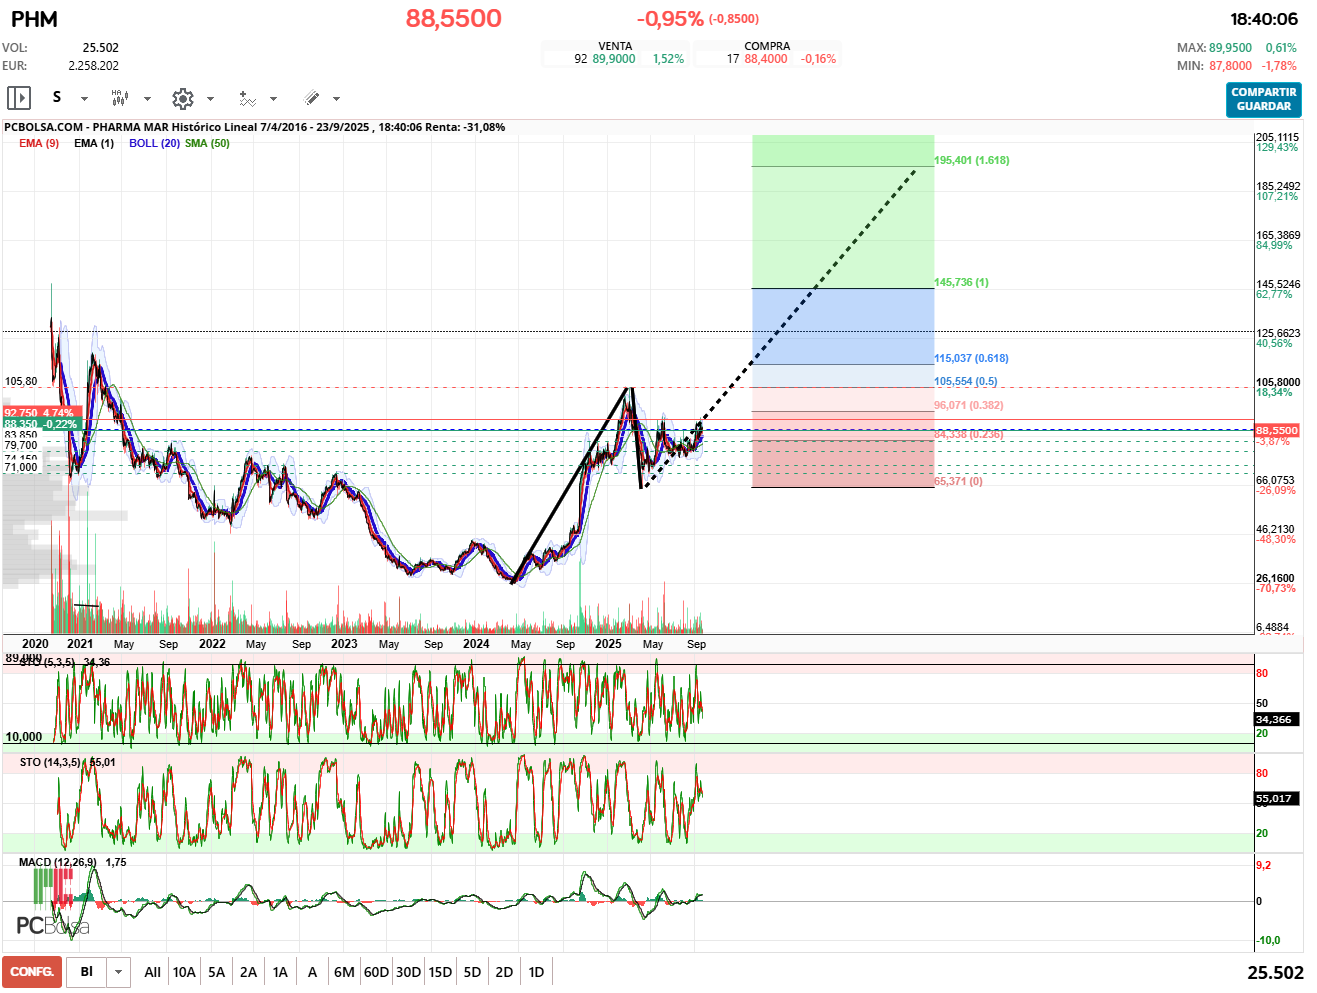Click the COMPARTIR GUARDAR button
The width and height of the screenshot is (1317, 993).
pos(1264,99)
